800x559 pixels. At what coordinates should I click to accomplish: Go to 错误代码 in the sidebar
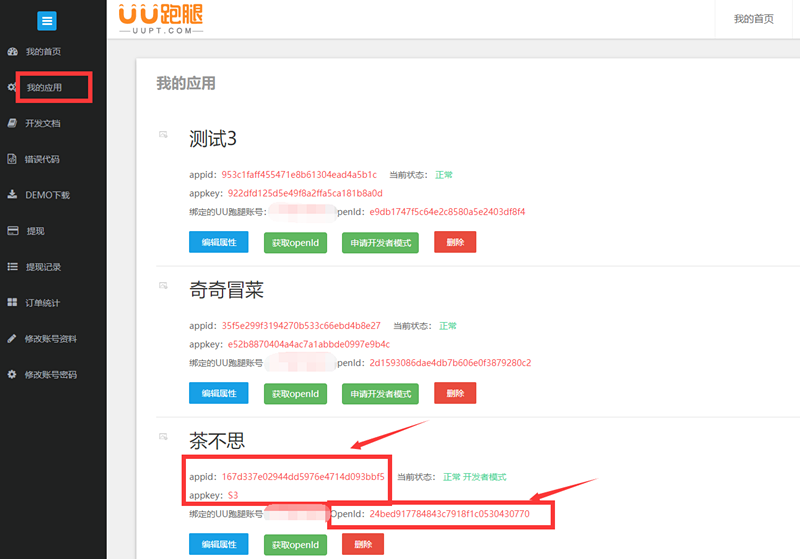click(x=42, y=159)
